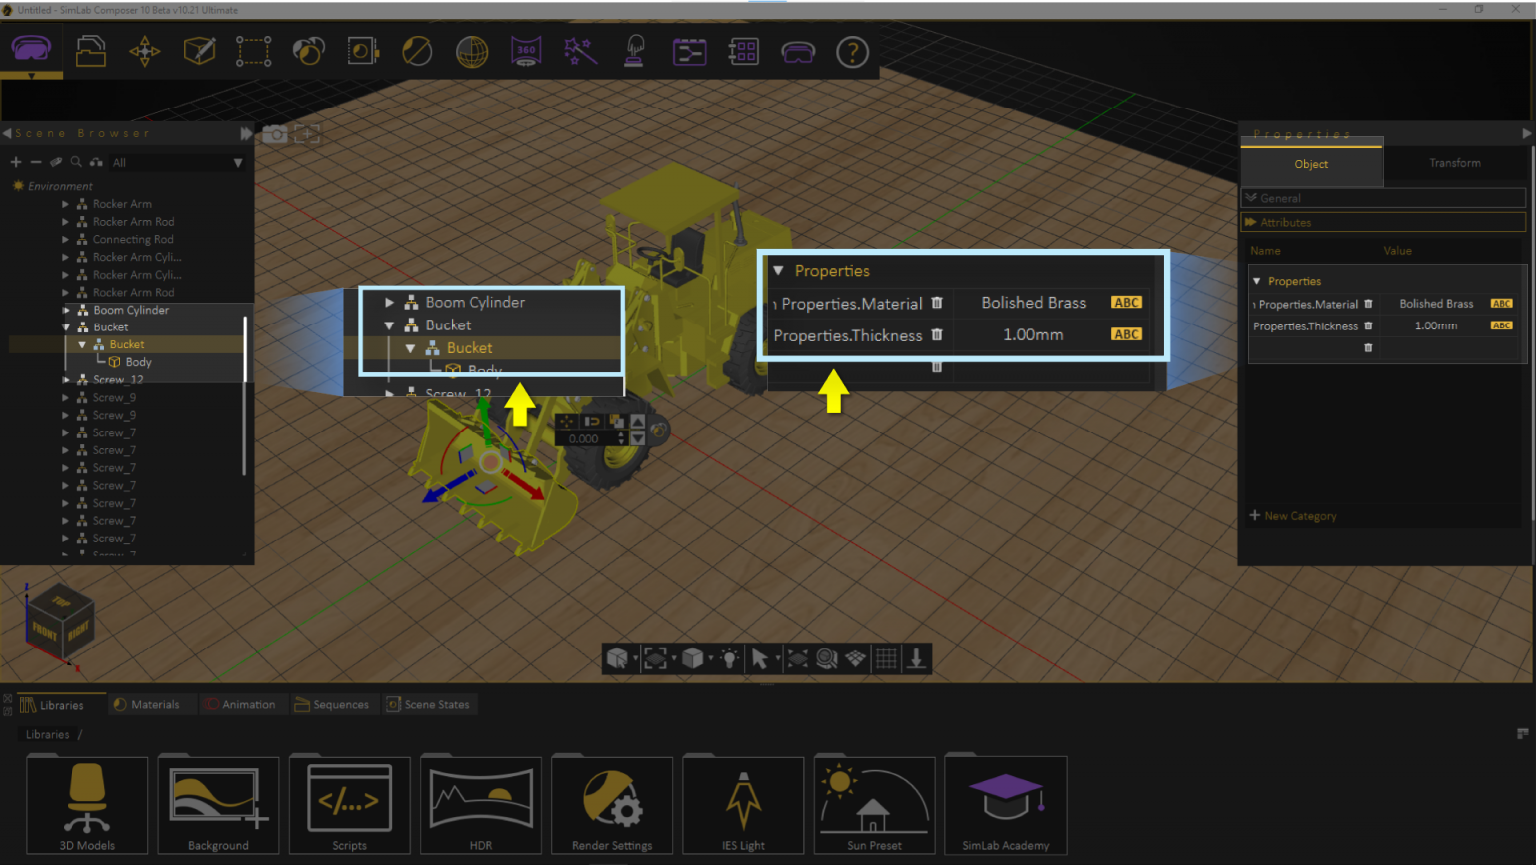The height and width of the screenshot is (865, 1536).
Task: Open the Transform tab in Properties panel
Action: coord(1455,163)
